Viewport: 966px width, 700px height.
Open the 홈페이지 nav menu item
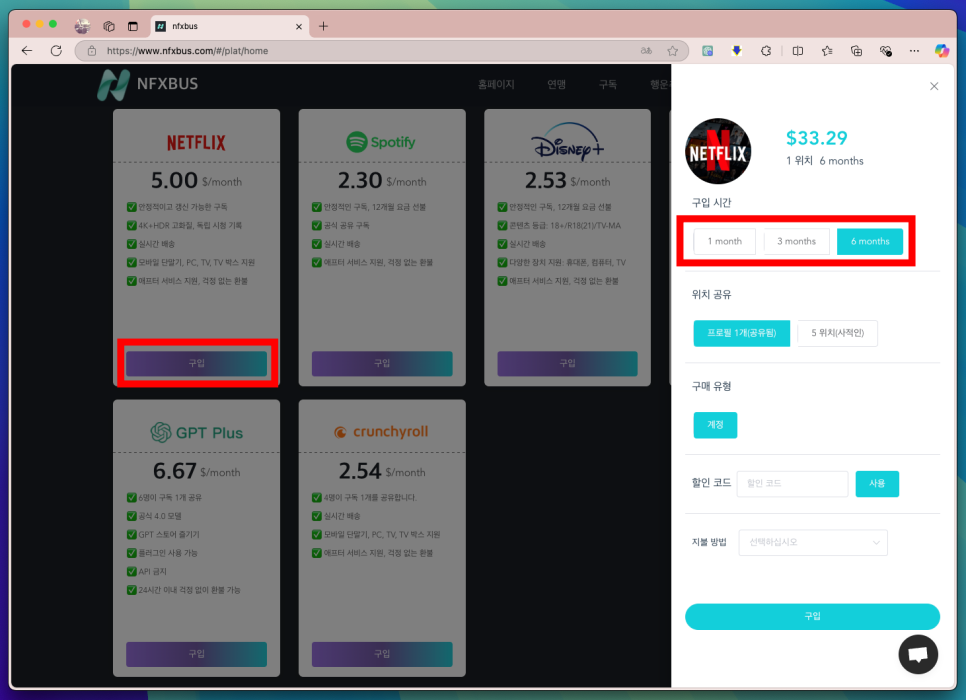pos(496,84)
